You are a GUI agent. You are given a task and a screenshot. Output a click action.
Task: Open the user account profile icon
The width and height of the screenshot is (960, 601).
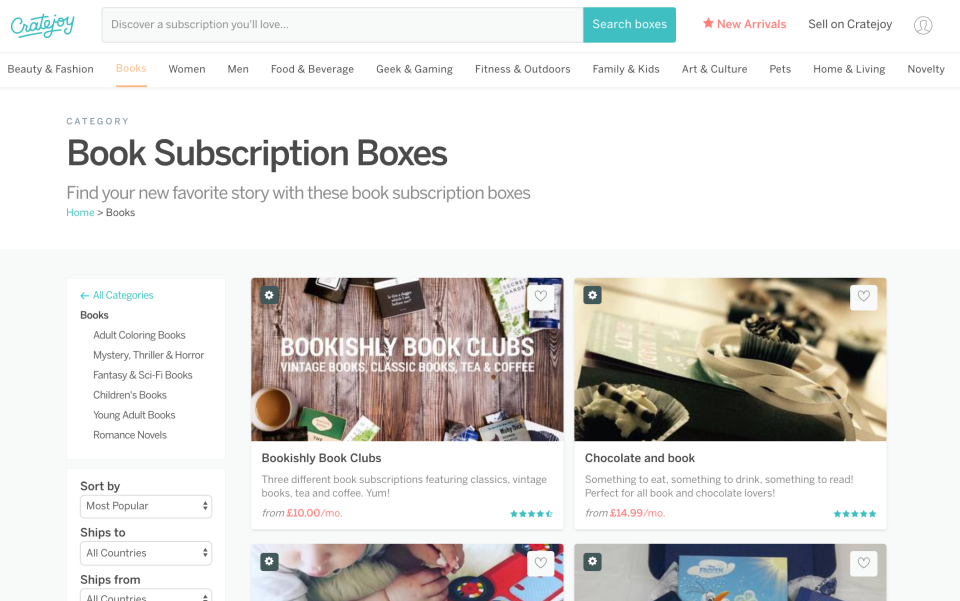tap(923, 25)
